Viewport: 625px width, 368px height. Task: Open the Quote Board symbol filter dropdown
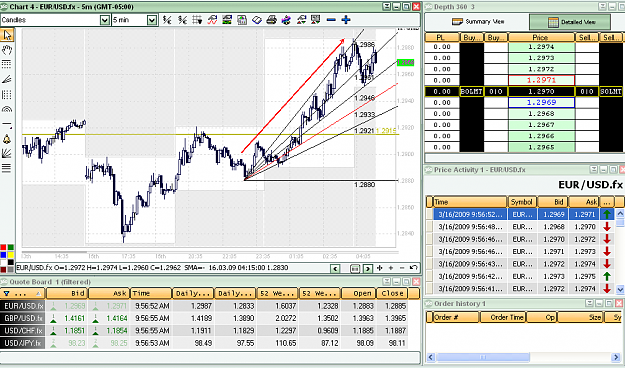[7, 293]
